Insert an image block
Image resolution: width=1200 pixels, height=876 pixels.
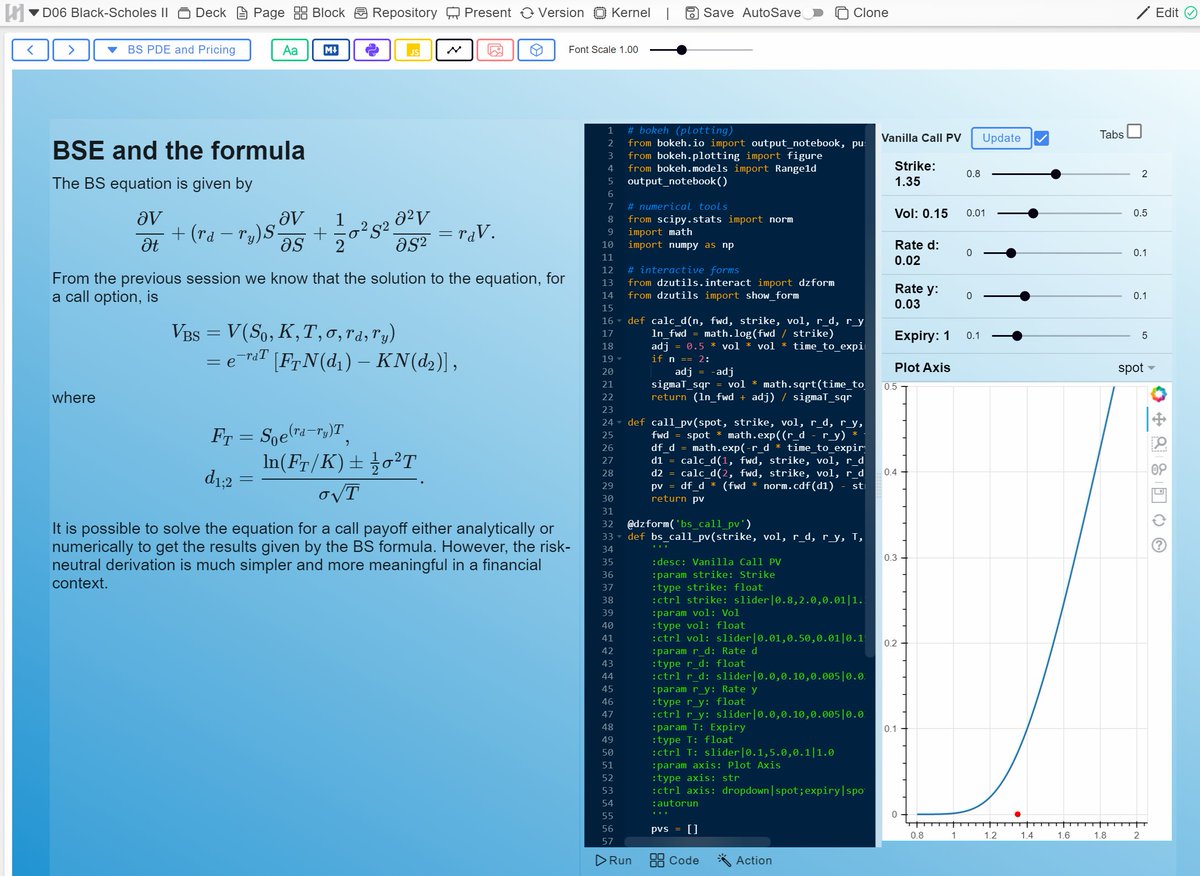(x=495, y=50)
